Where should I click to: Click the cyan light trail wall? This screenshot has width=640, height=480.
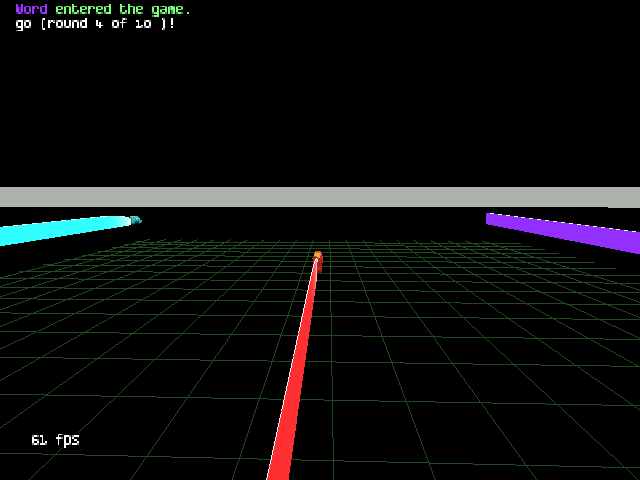point(60,230)
